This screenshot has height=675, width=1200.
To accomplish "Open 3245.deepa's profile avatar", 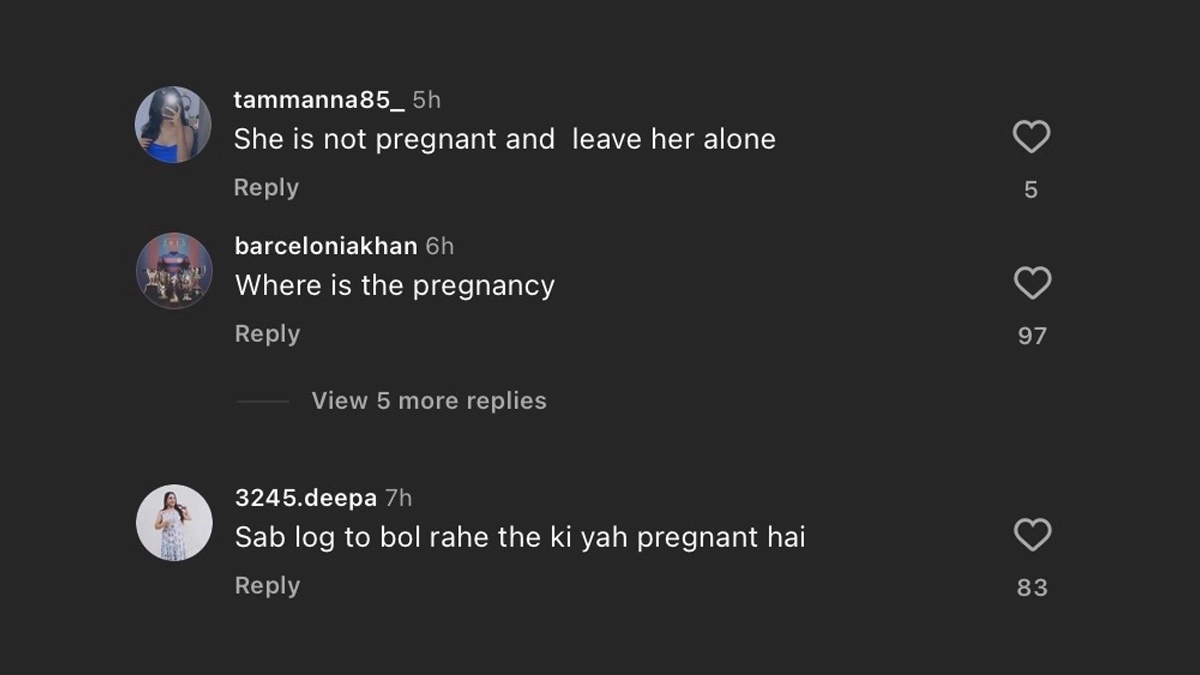I will click(x=174, y=523).
